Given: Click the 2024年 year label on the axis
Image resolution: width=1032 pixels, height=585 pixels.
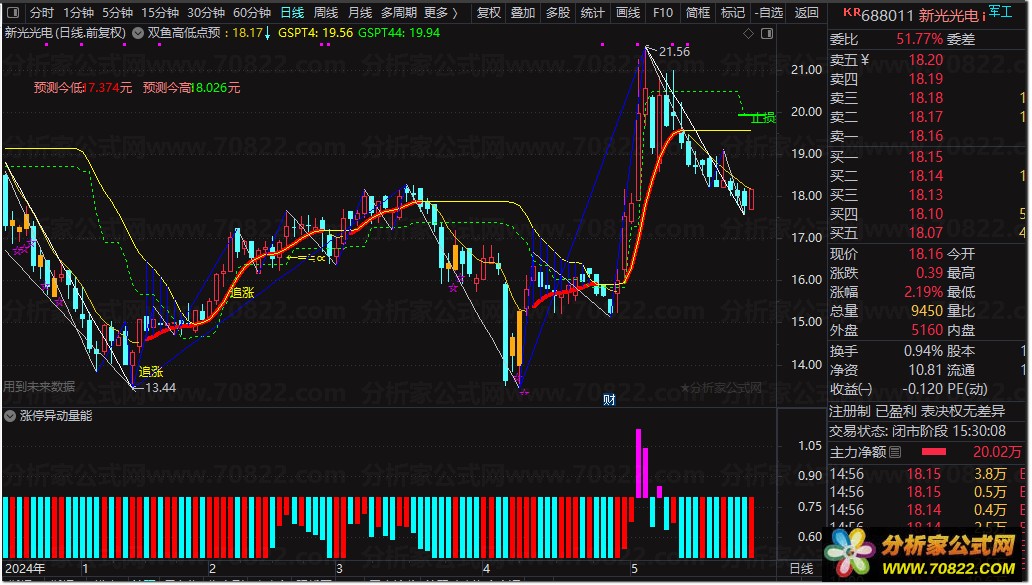Looking at the screenshot, I should 25,569.
